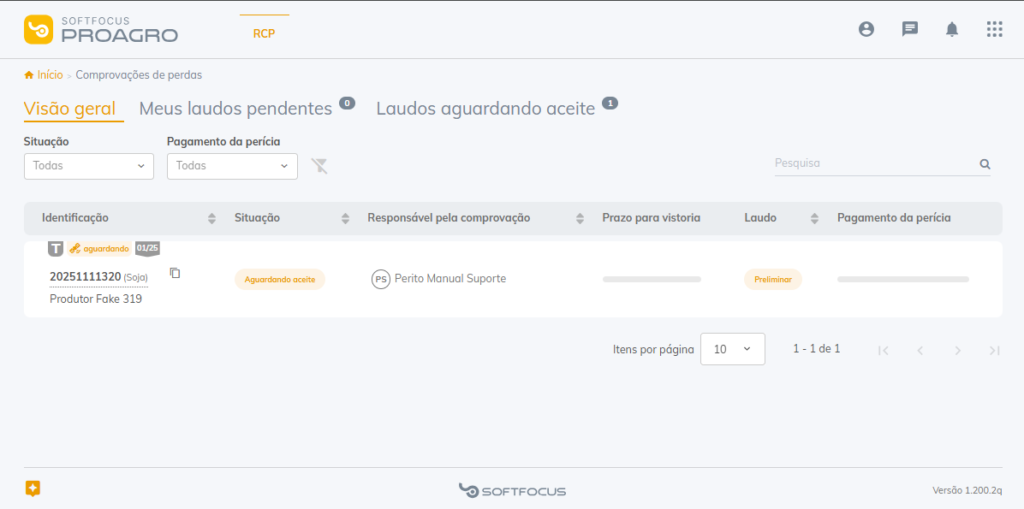Open the apps grid menu
The width and height of the screenshot is (1024, 509).
pyautogui.click(x=994, y=29)
